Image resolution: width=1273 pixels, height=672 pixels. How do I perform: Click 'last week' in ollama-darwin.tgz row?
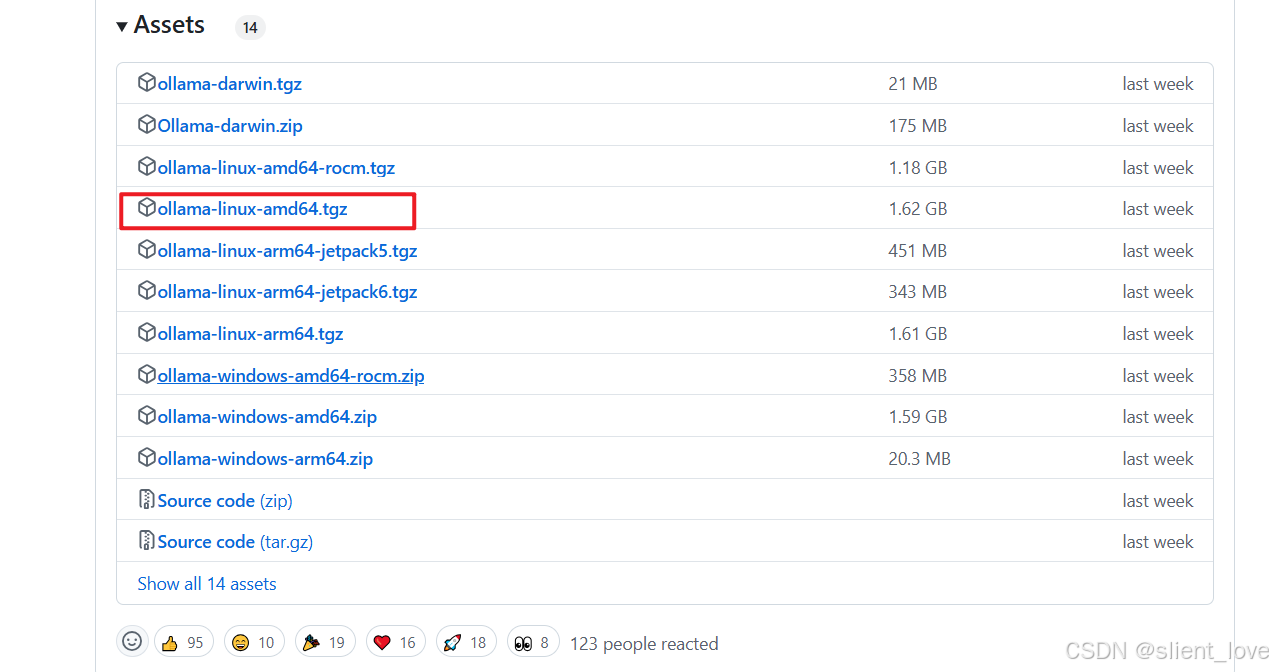tap(1158, 84)
